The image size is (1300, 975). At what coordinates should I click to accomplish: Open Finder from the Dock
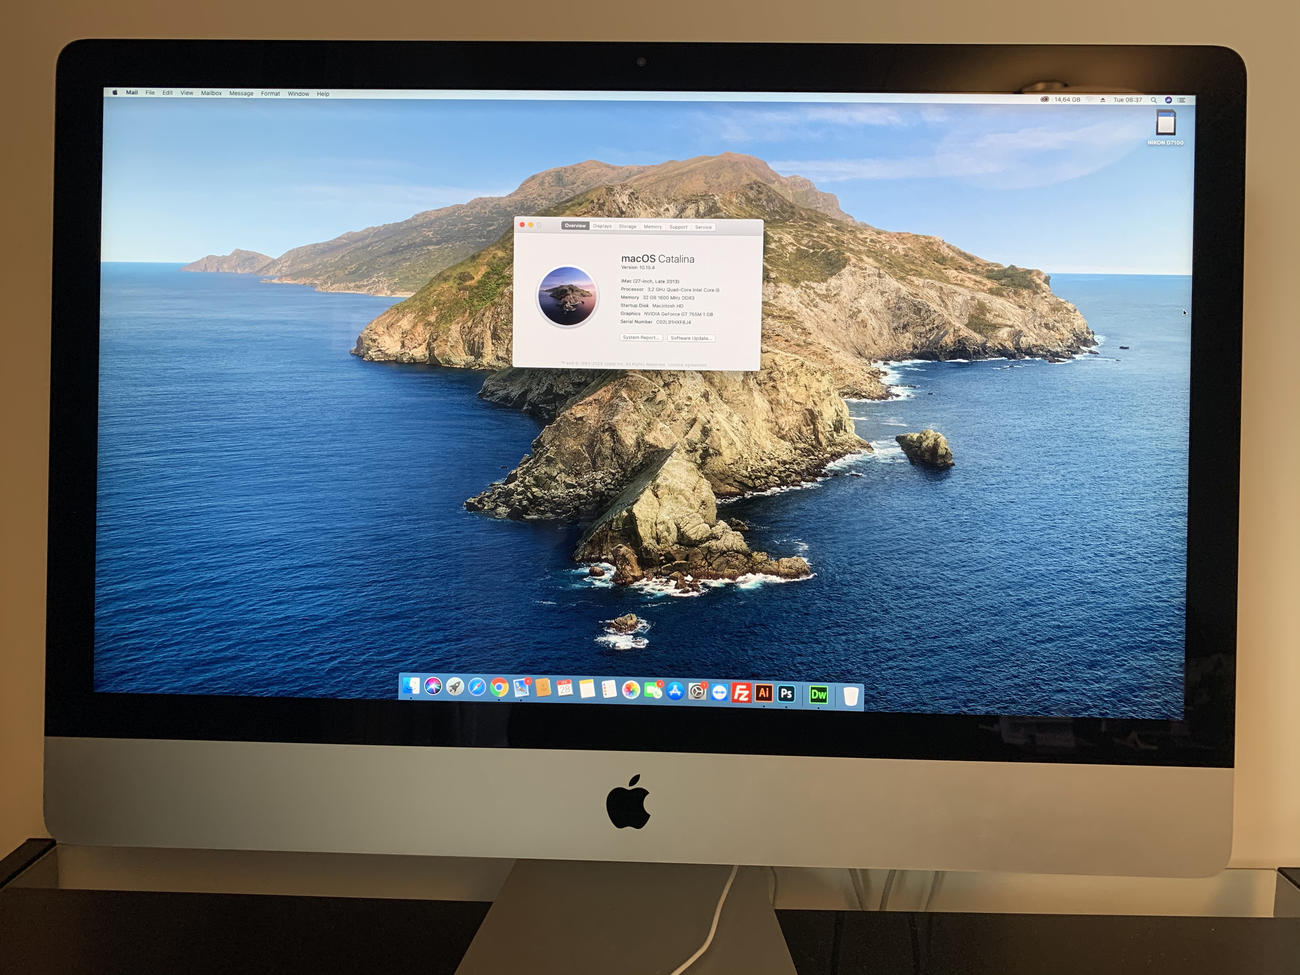coord(411,686)
